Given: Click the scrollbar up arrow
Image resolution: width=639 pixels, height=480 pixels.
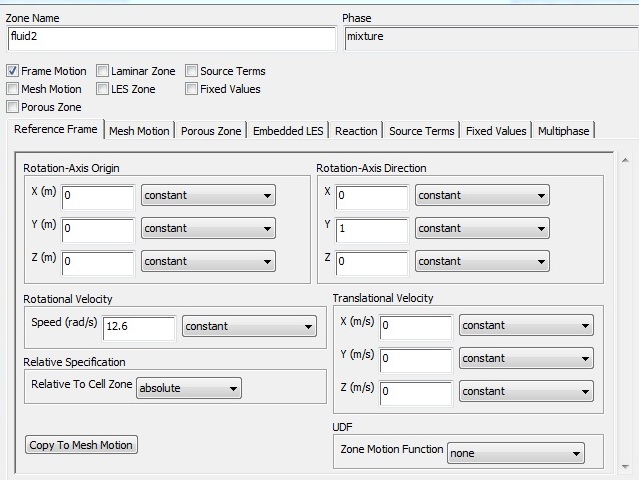Looking at the screenshot, I should 625,160.
